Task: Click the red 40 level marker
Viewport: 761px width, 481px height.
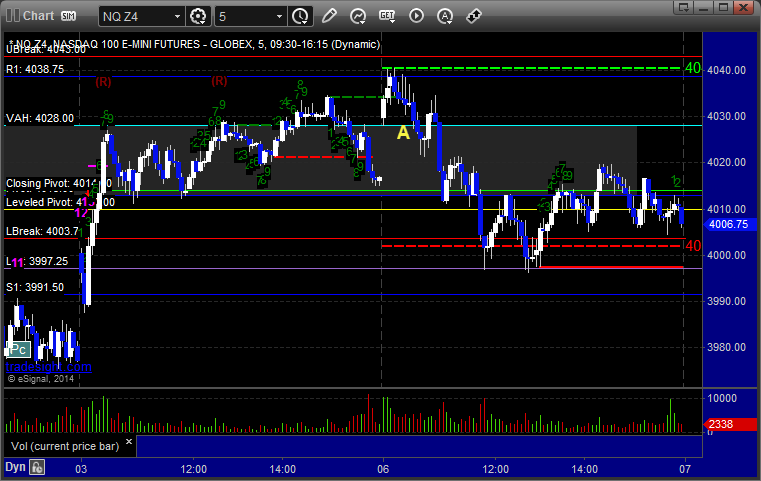Action: point(693,246)
